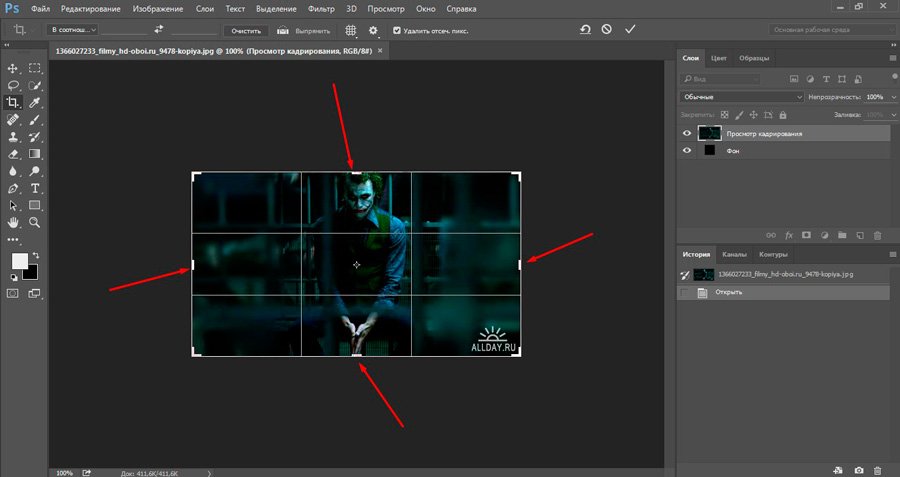Open the Layers panel flyout menu
900x477 pixels.
tap(893, 58)
